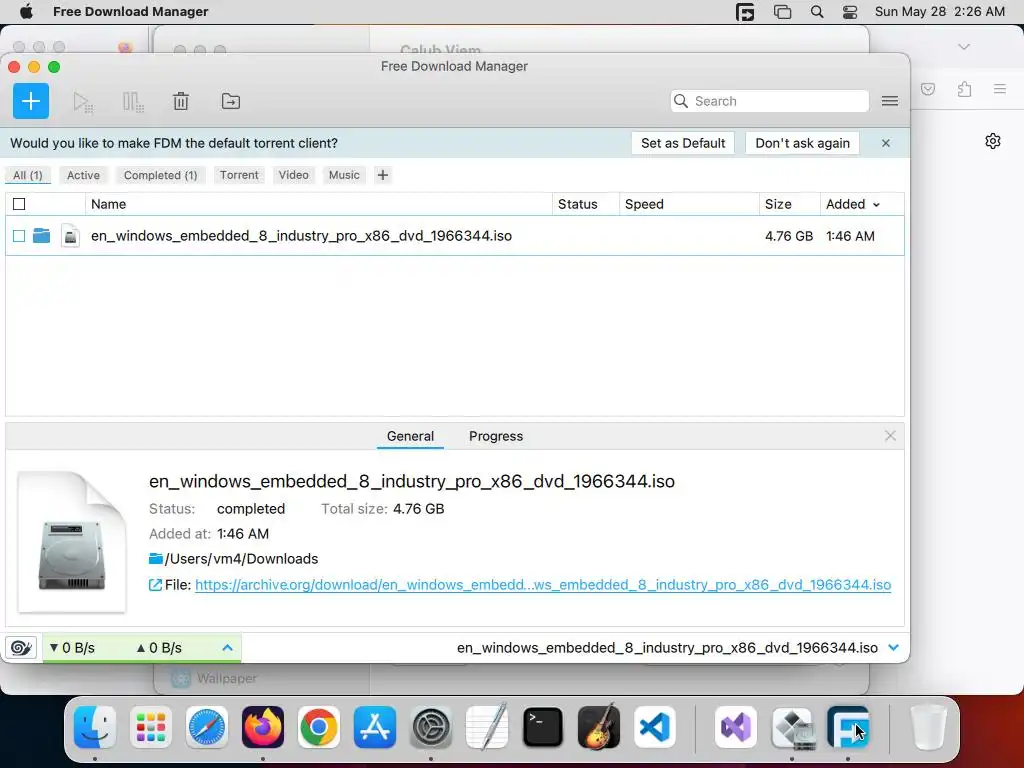
Task: Open Finder from the Dock
Action: pos(95,727)
